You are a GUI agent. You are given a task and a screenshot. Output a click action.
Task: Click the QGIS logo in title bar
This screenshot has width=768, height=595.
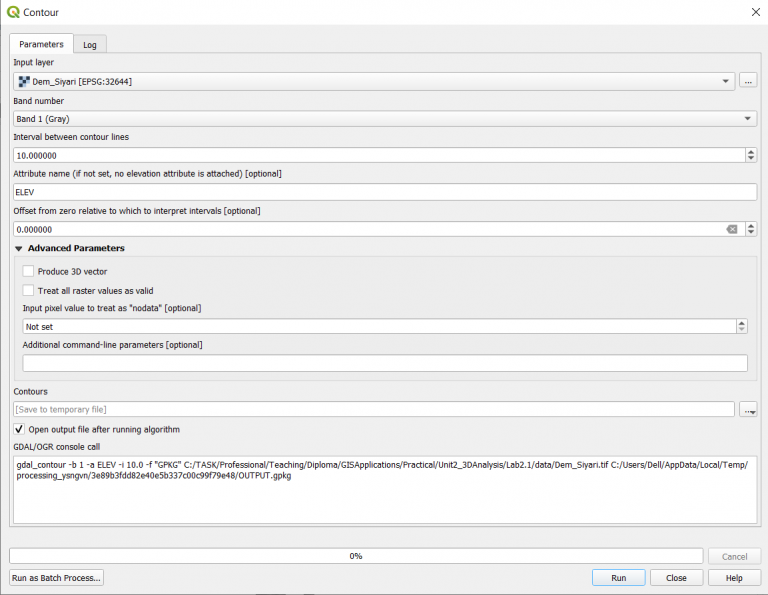coord(12,12)
